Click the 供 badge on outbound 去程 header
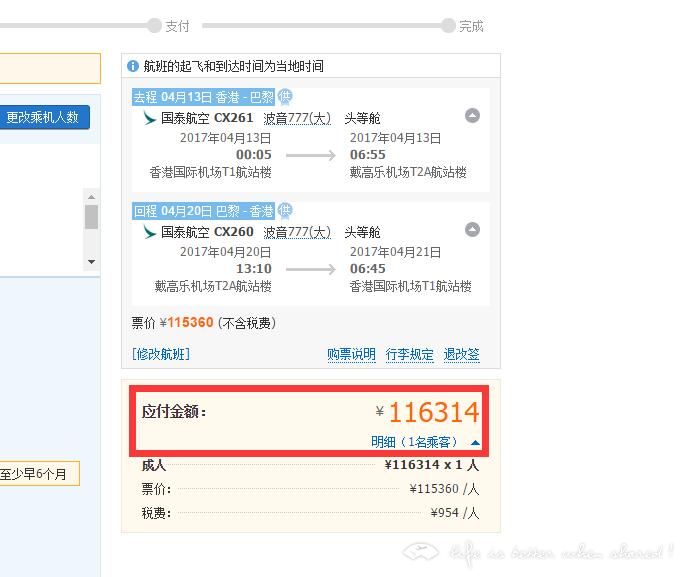This screenshot has width=685, height=577. click(x=286, y=97)
